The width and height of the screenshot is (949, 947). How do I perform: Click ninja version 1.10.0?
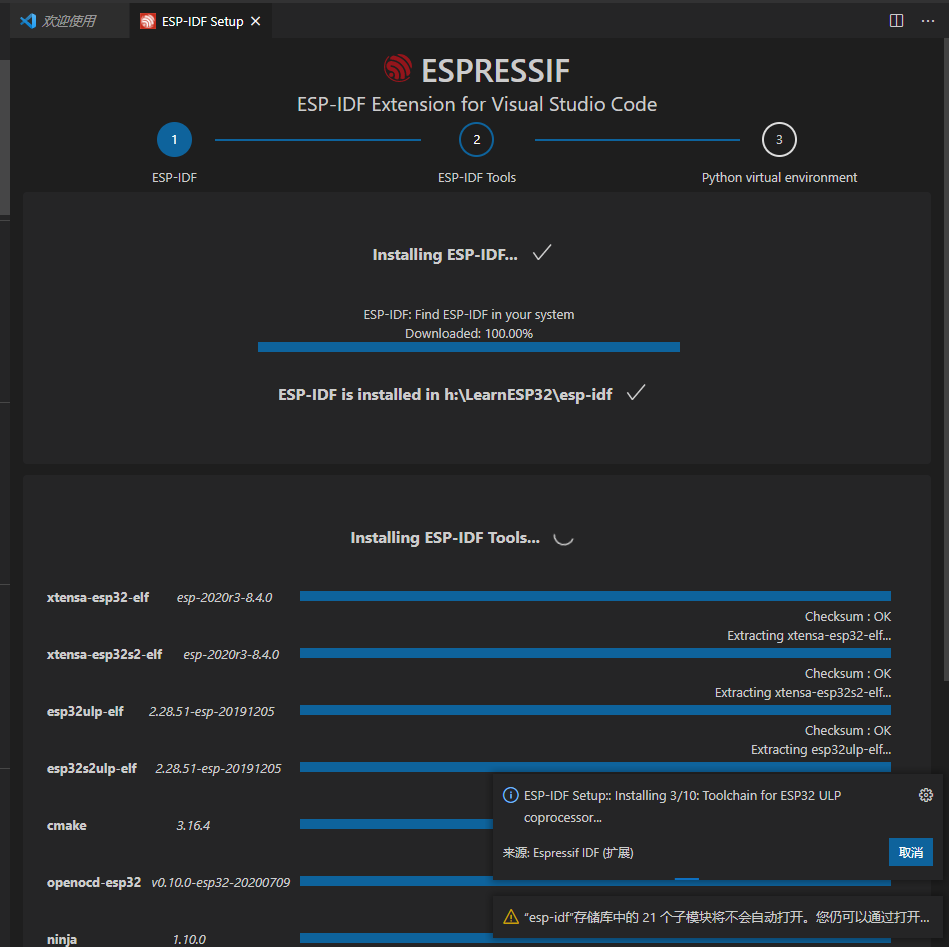(189, 939)
